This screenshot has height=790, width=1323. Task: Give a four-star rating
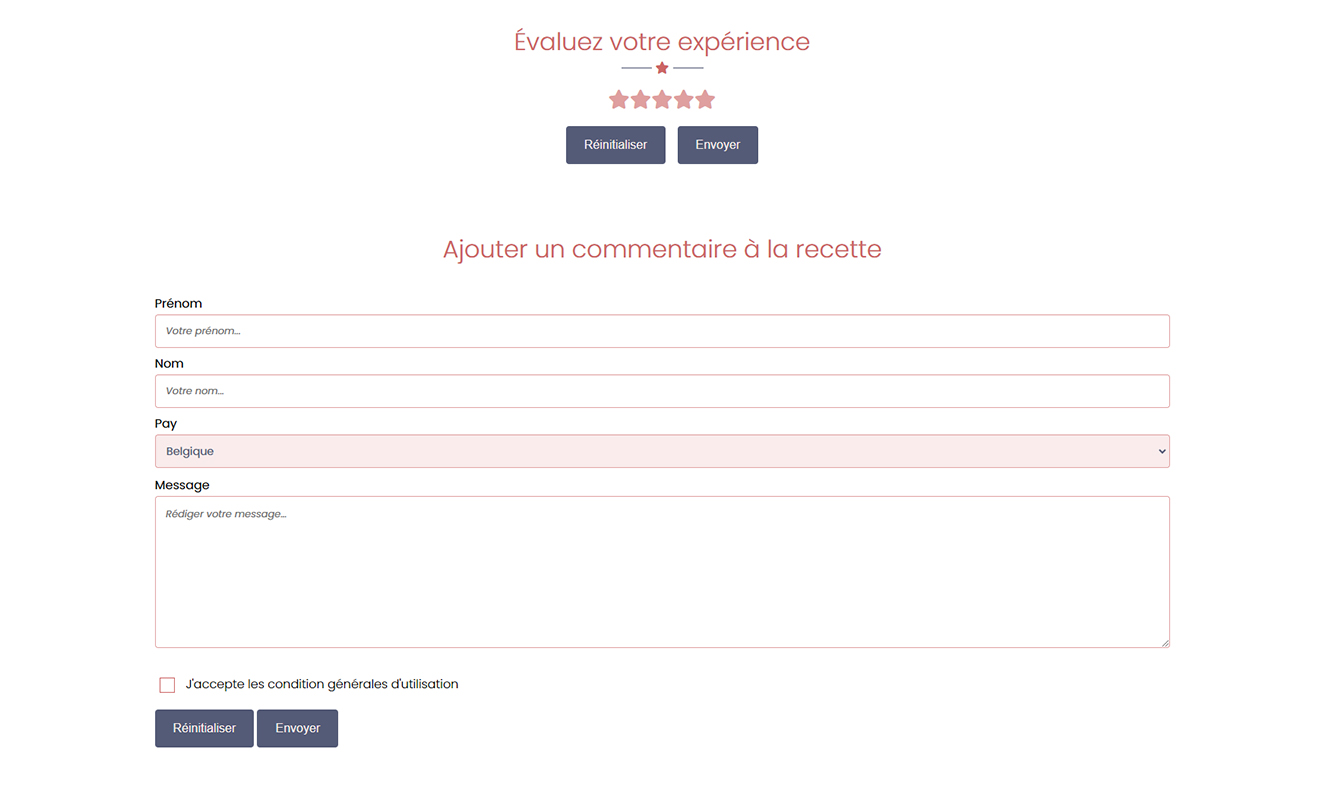[684, 99]
